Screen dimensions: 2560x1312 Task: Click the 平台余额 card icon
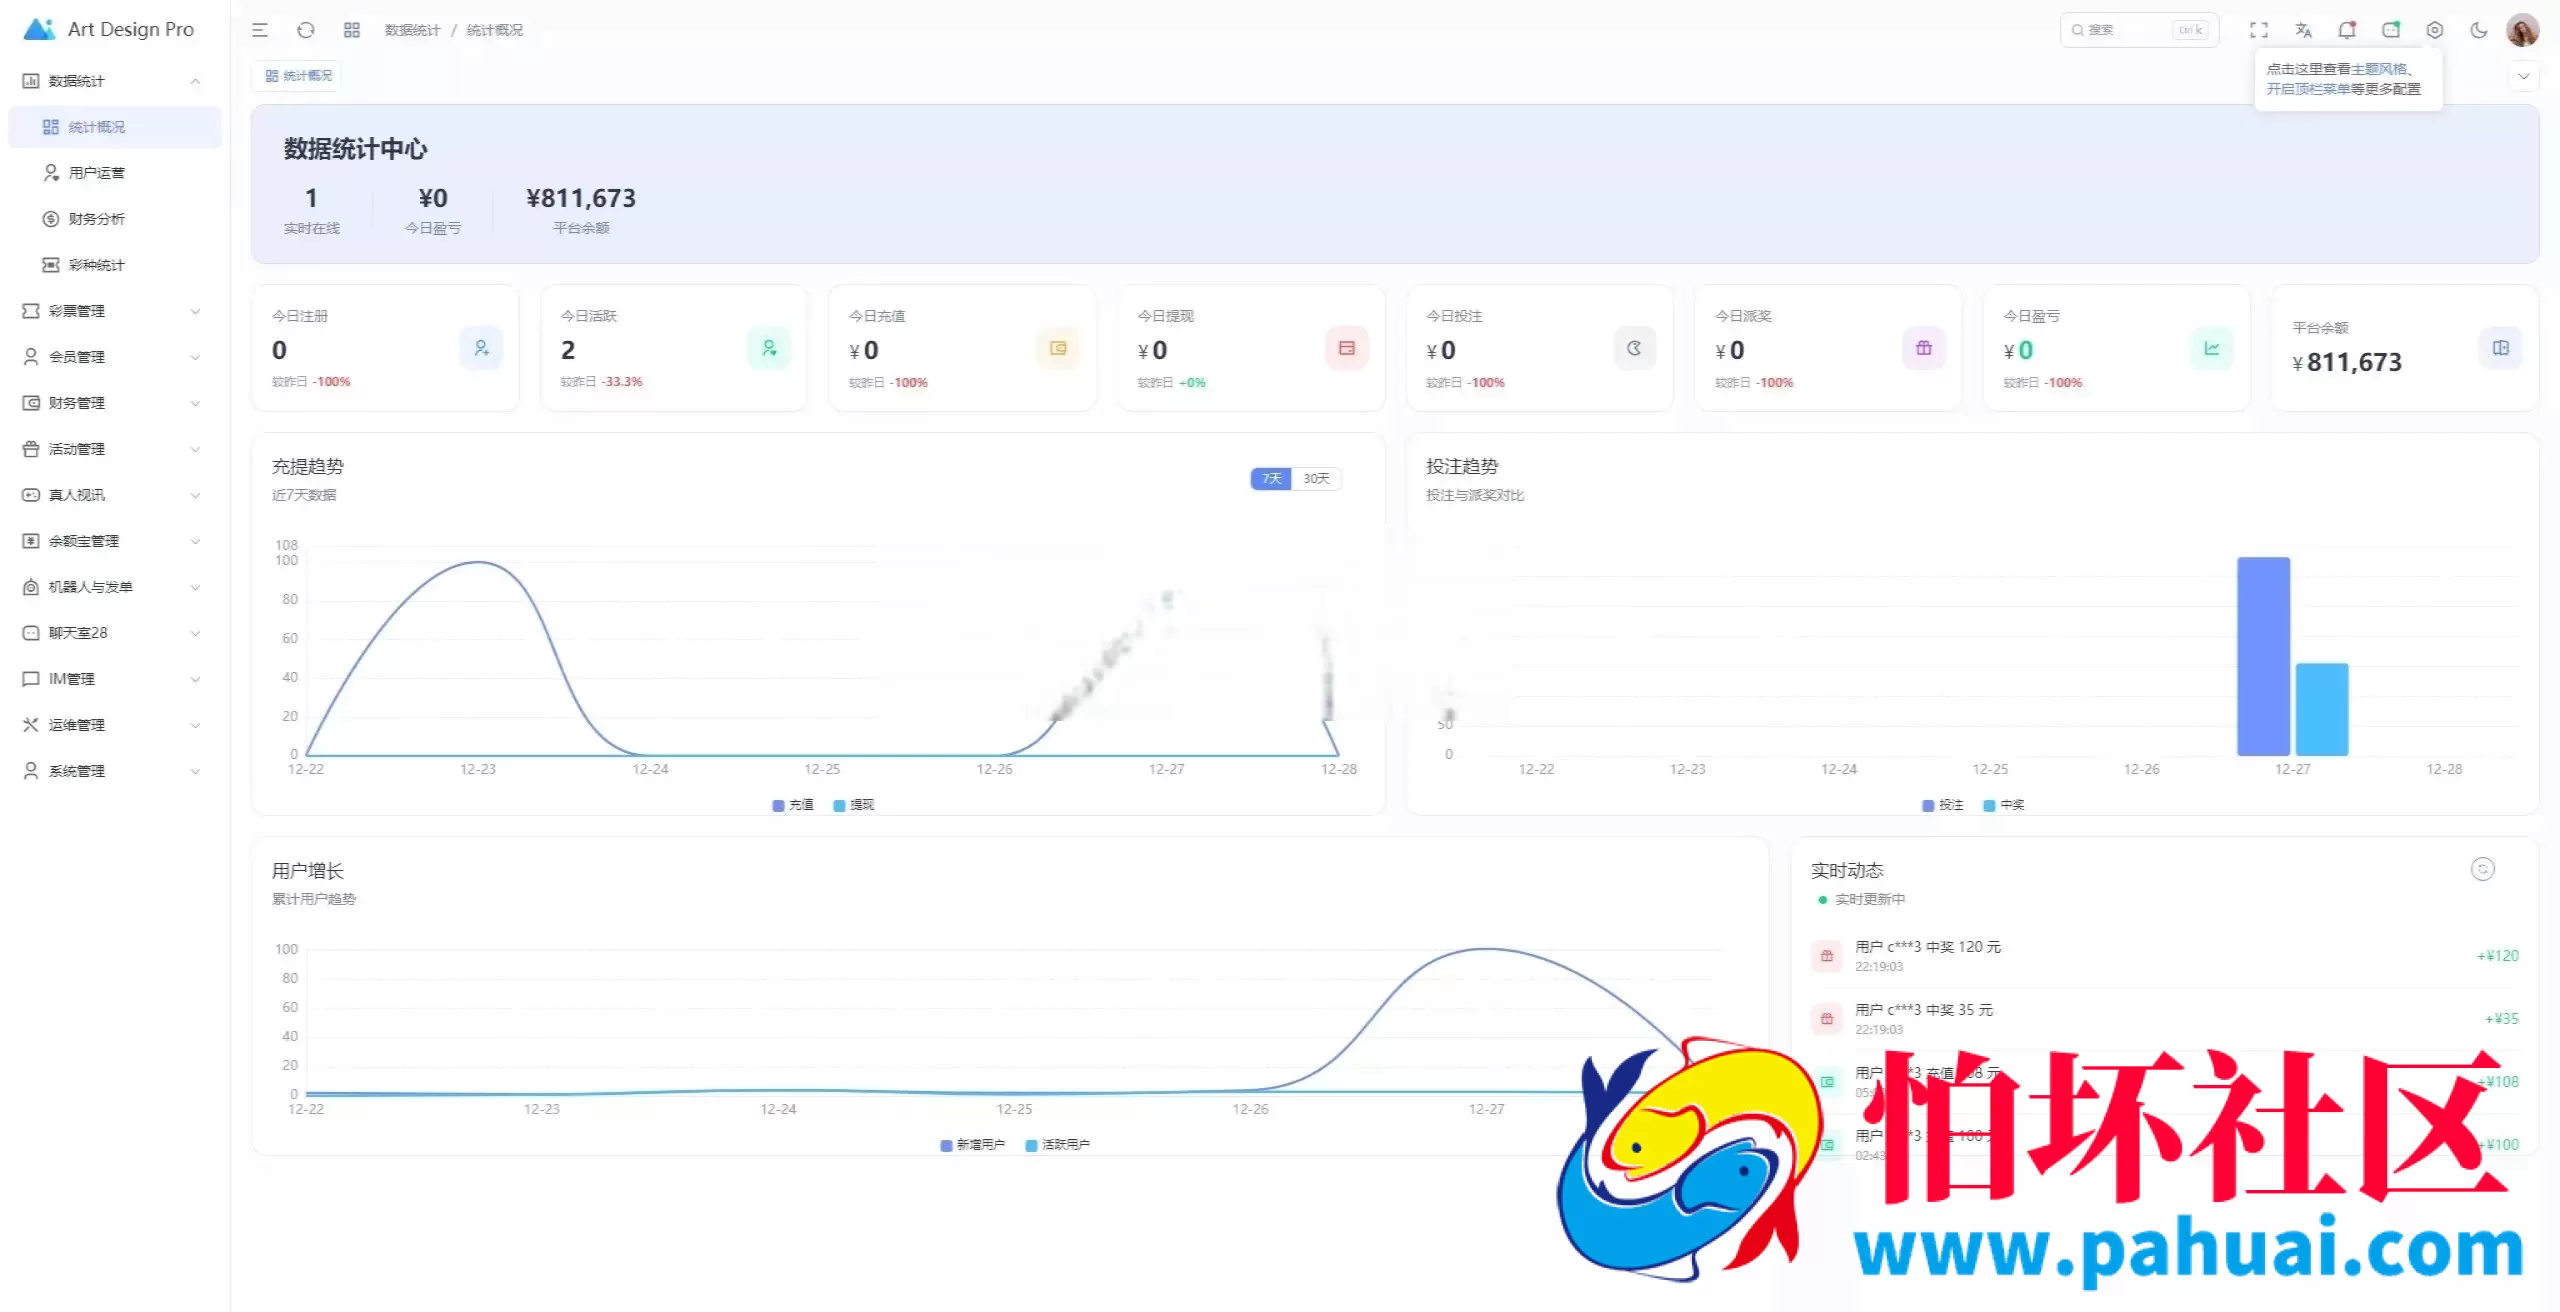2501,348
